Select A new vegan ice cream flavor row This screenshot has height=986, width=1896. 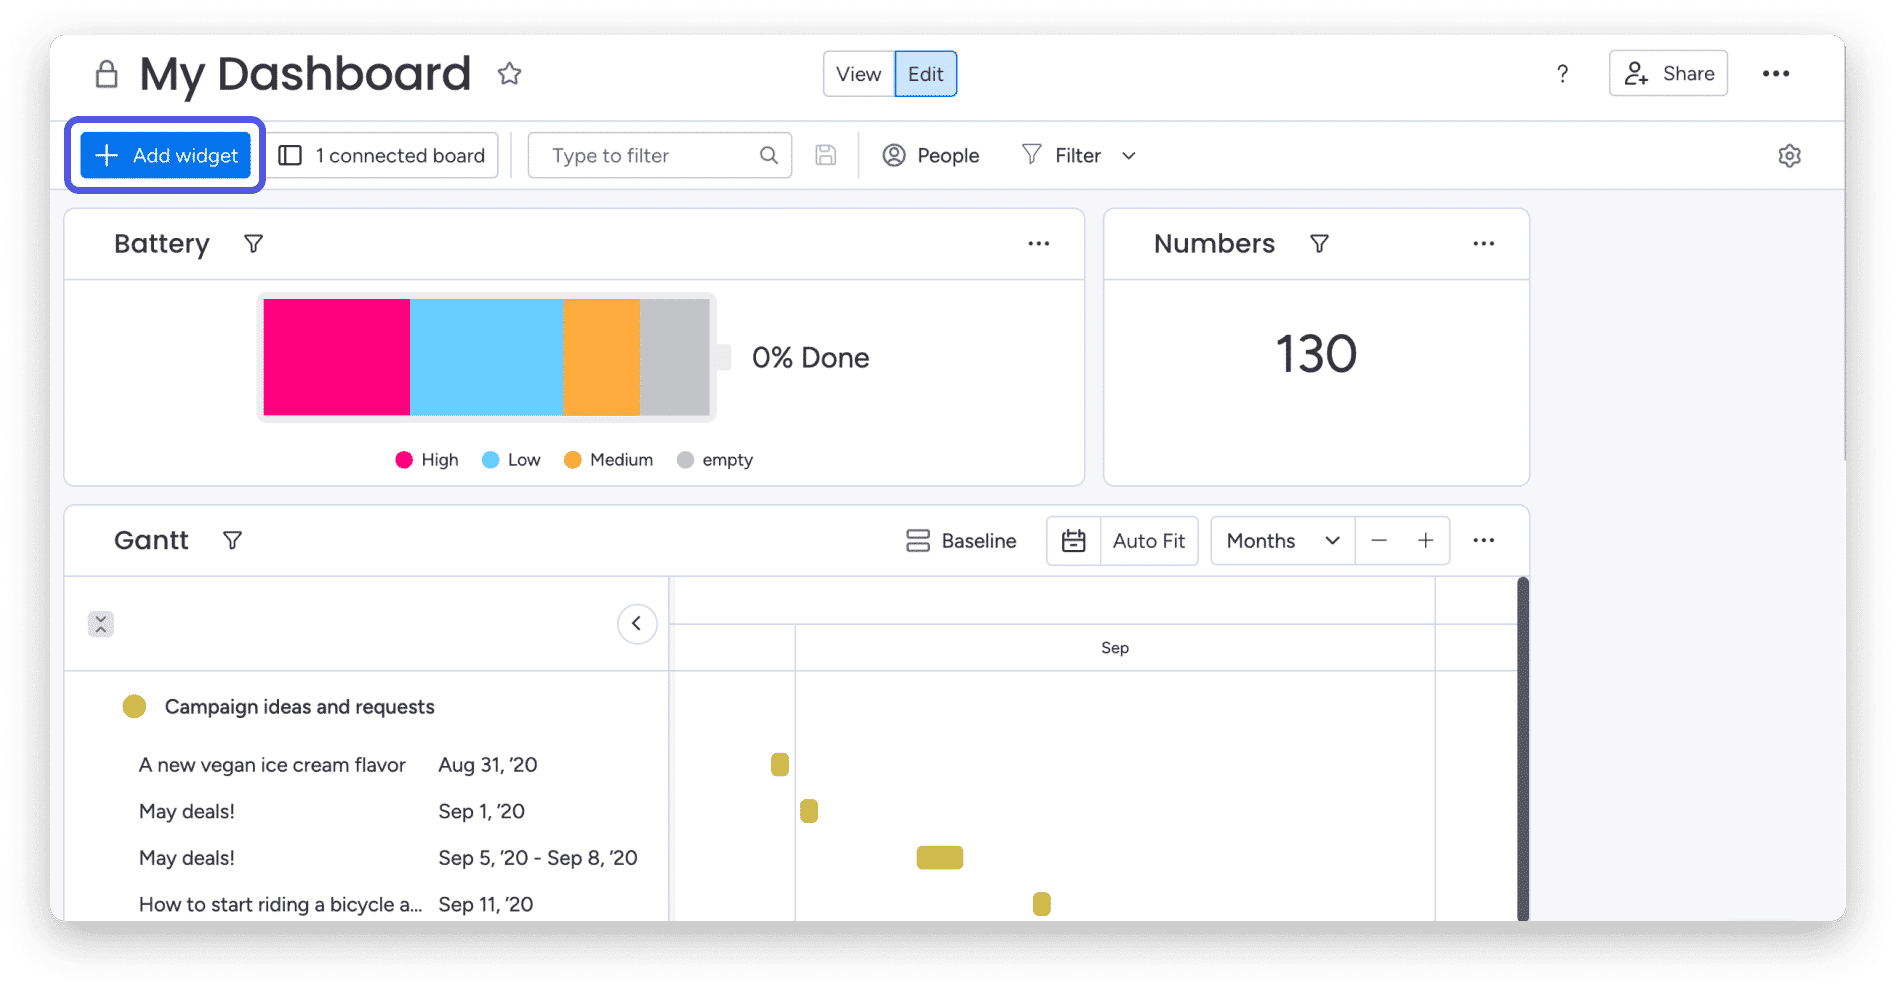coord(272,765)
